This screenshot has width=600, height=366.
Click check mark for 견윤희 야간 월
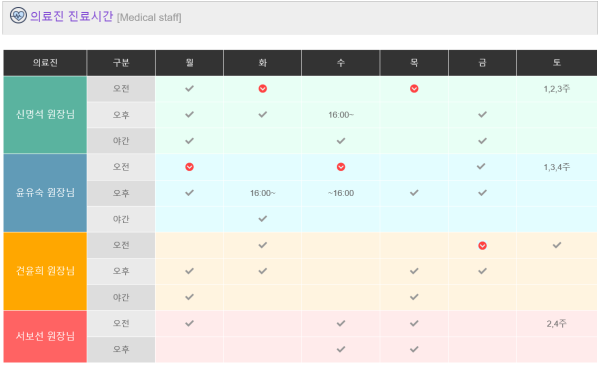point(189,297)
